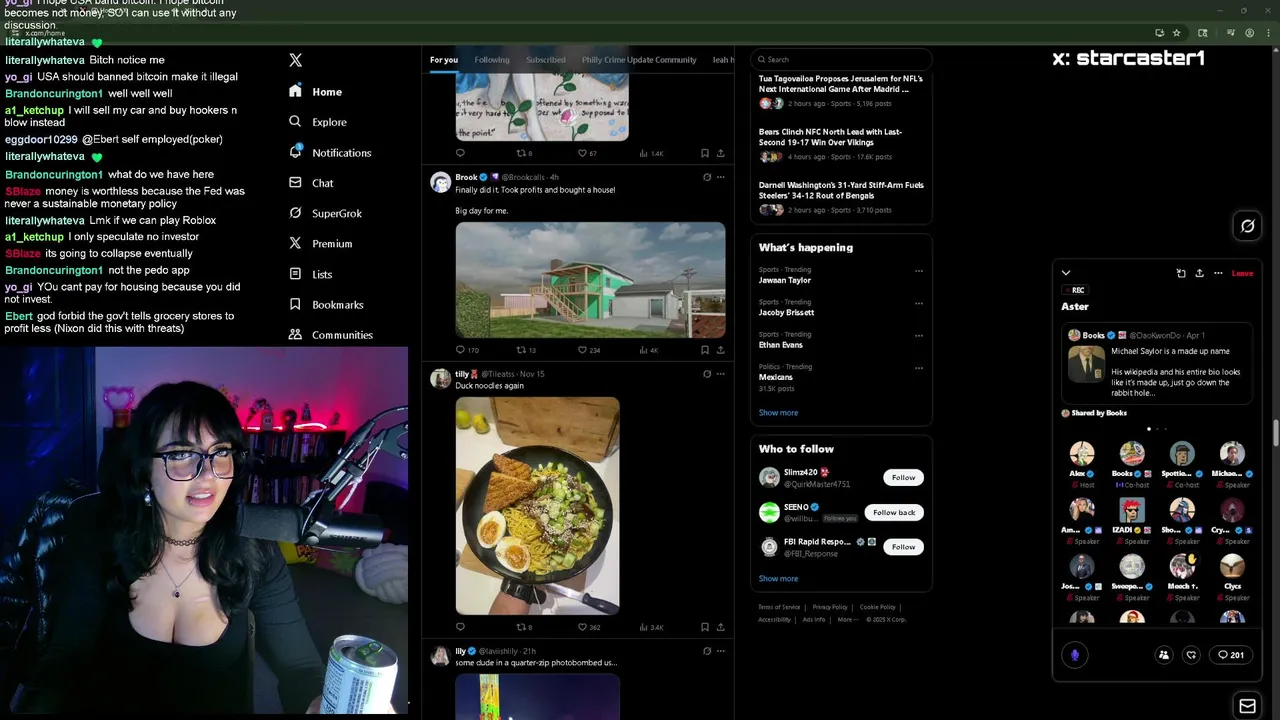Open more options in Space panel
The width and height of the screenshot is (1280, 720).
1218,273
